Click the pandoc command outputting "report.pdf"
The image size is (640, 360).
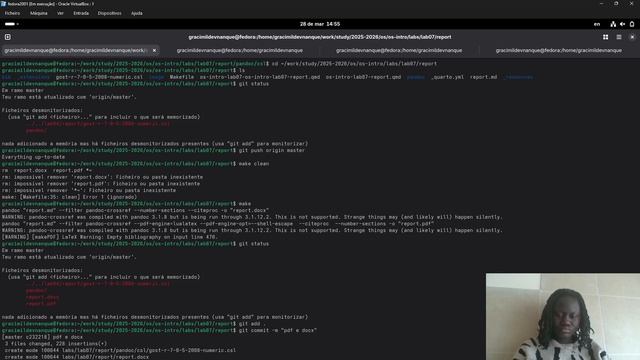click(218, 224)
